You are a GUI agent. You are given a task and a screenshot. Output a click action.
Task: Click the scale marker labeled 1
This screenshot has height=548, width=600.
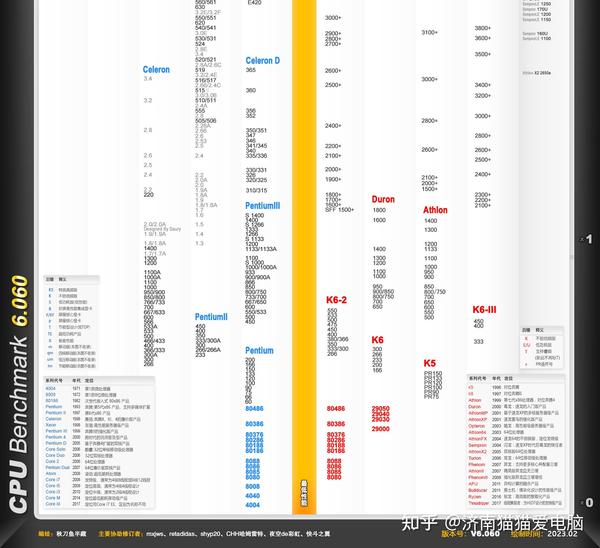pyautogui.click(x=589, y=239)
